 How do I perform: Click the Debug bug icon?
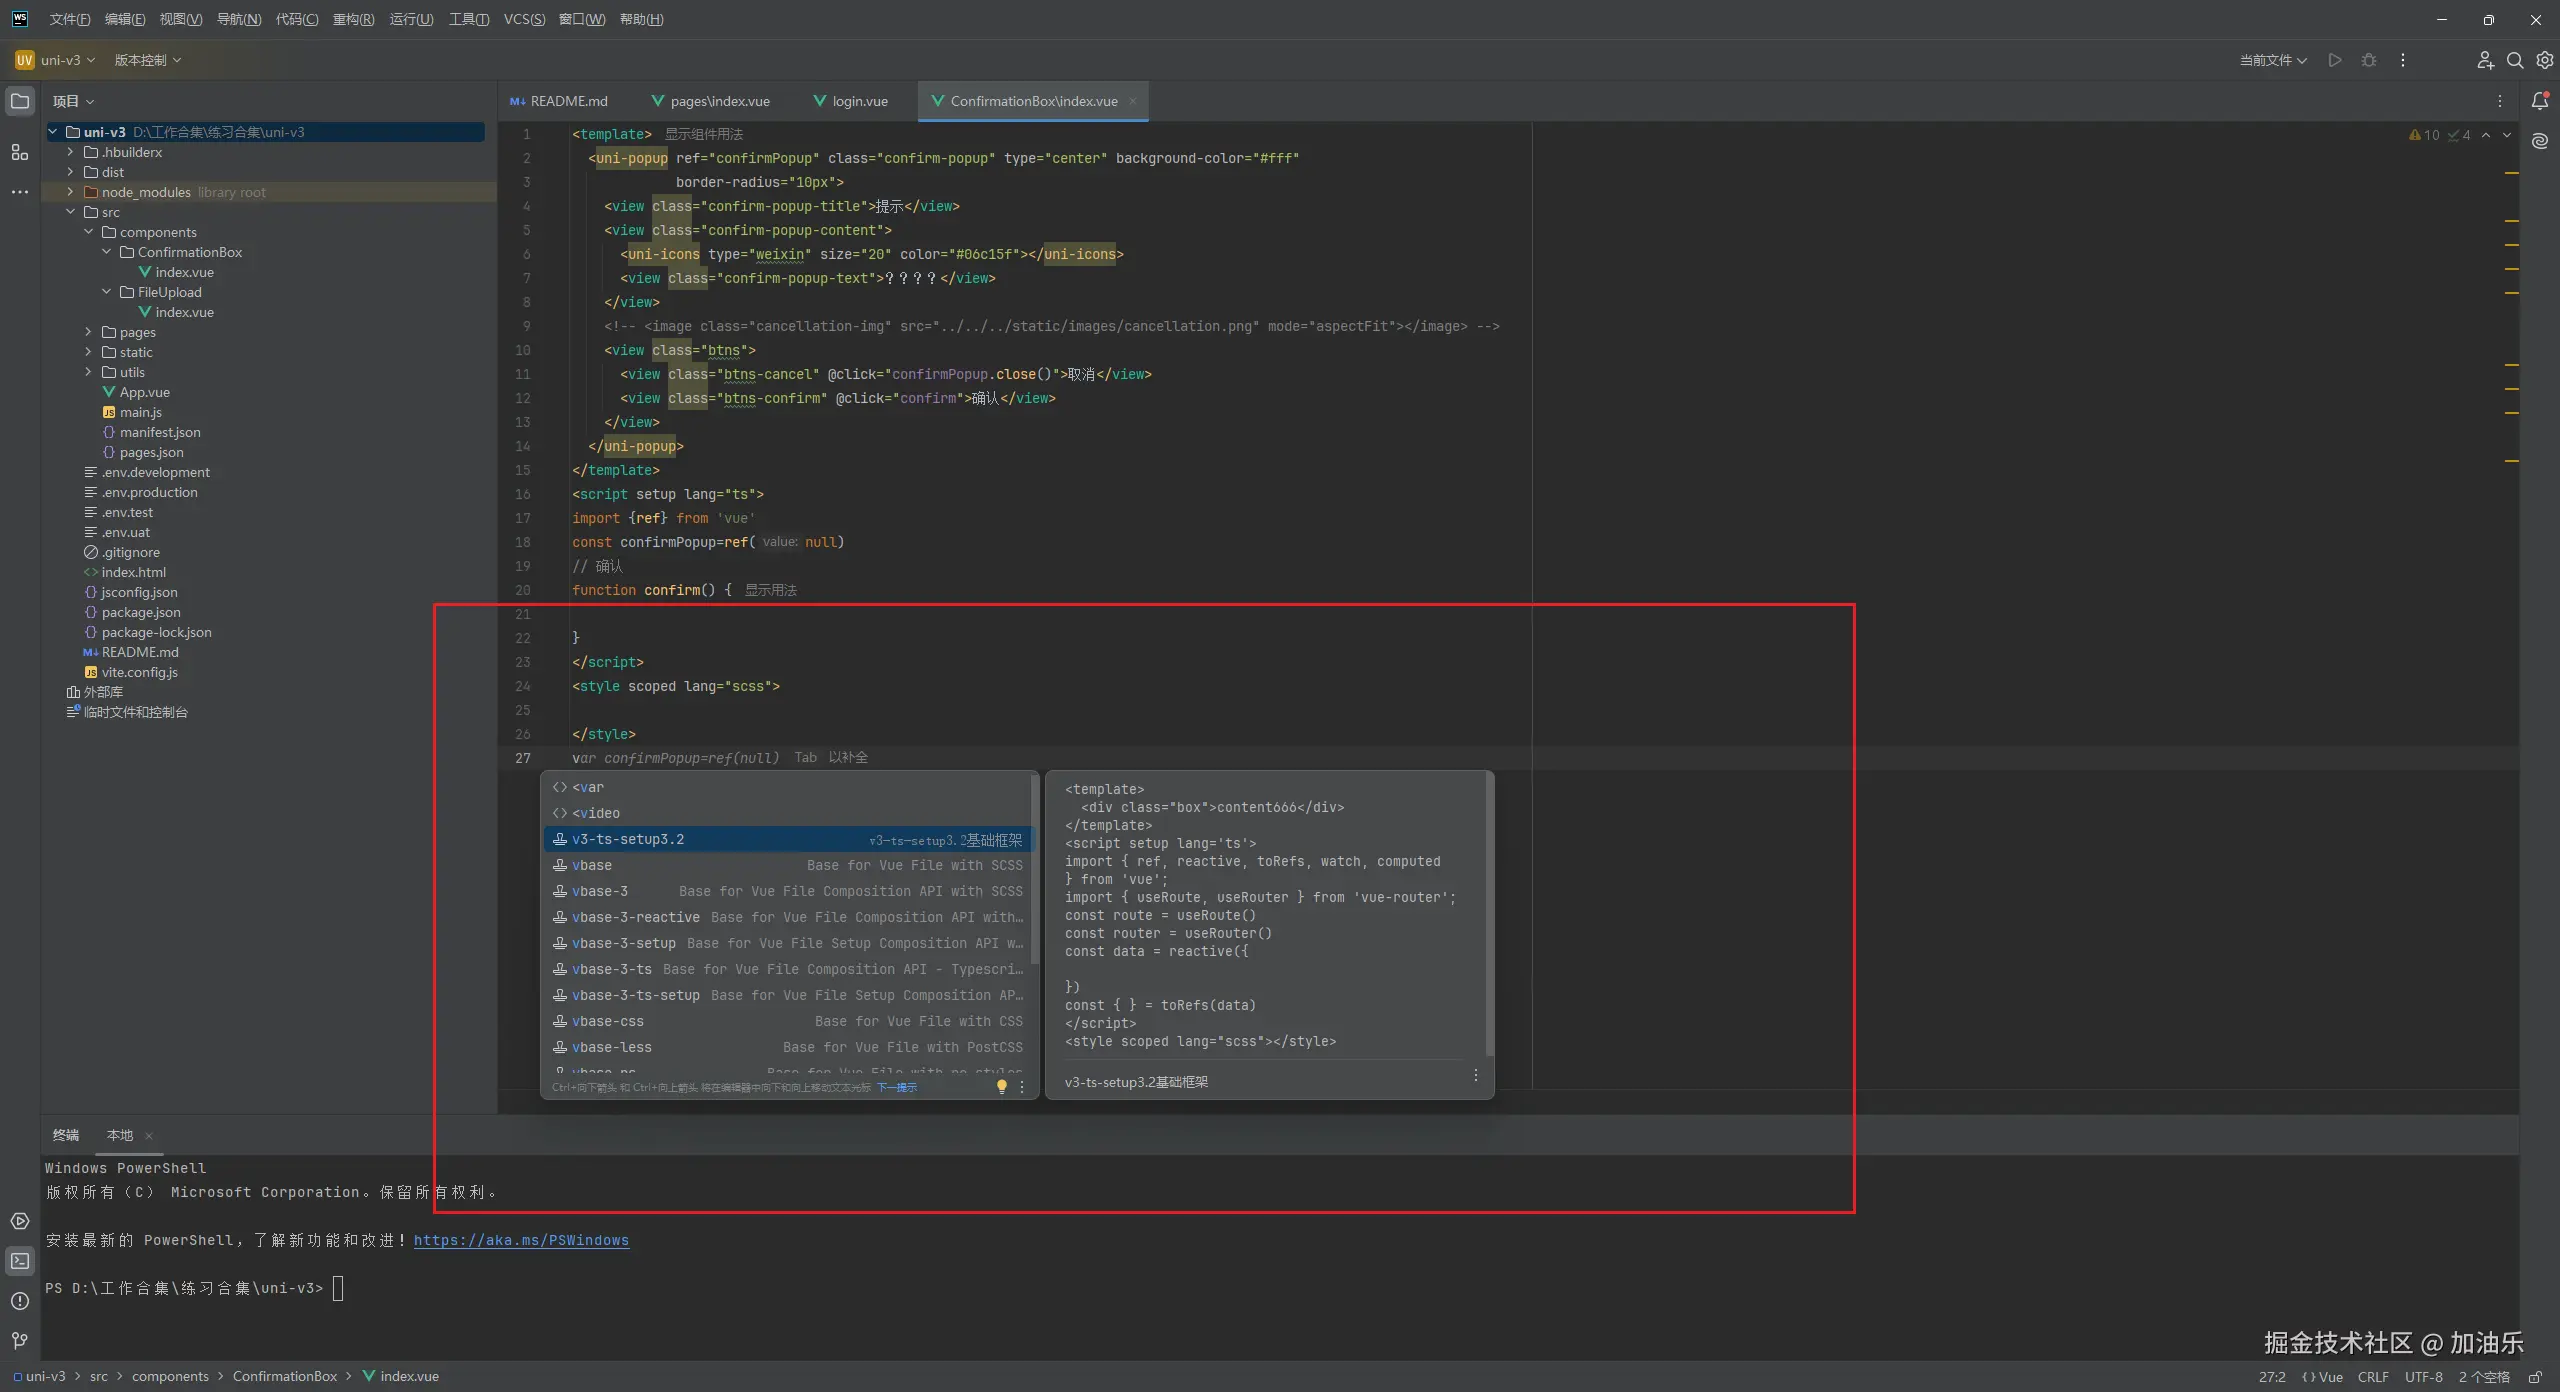2368,60
